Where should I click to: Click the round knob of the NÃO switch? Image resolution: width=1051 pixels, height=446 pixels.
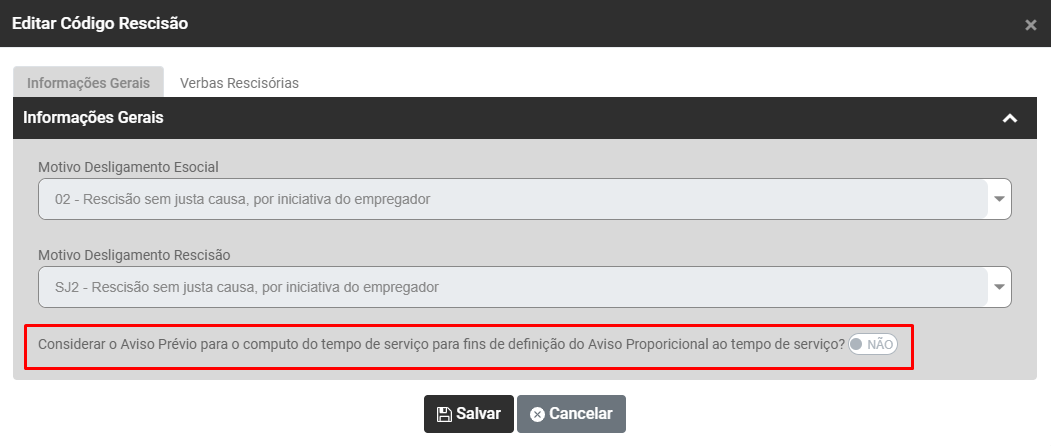(x=857, y=344)
